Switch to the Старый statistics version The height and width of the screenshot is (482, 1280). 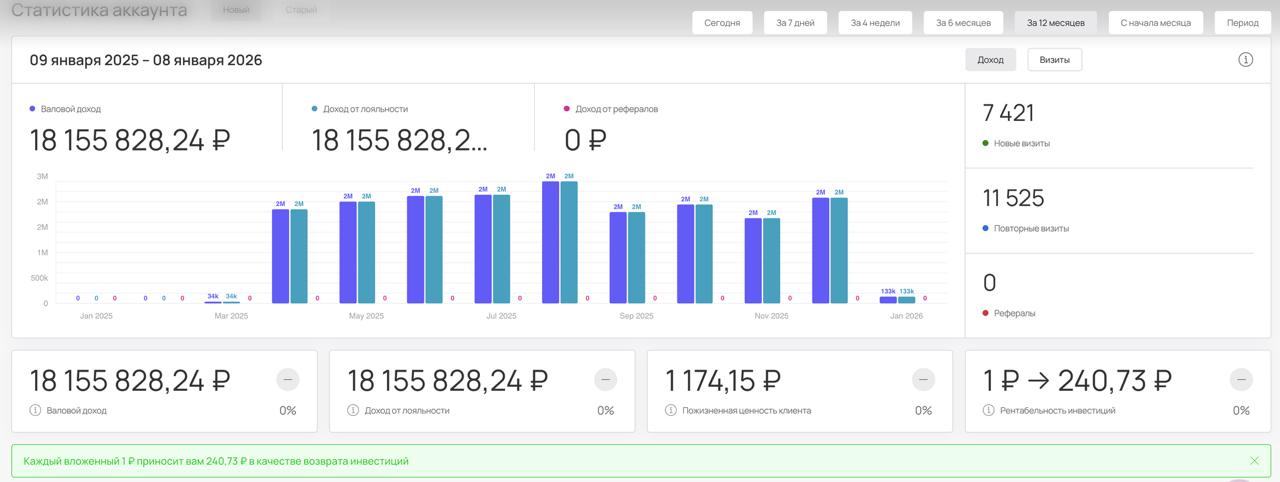tap(301, 10)
